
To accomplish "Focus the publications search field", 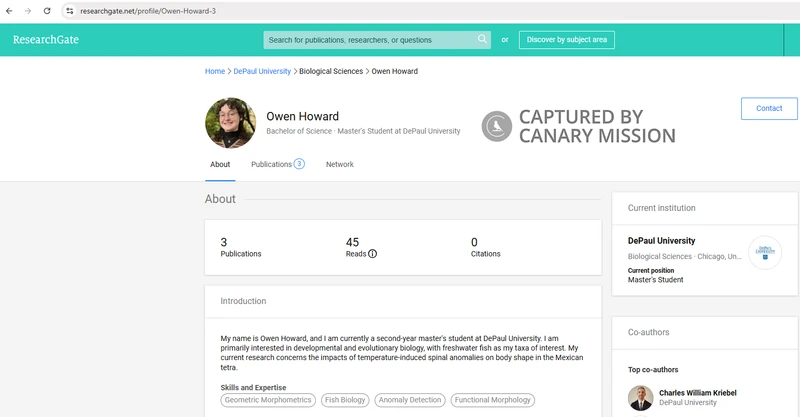I will pos(370,40).
